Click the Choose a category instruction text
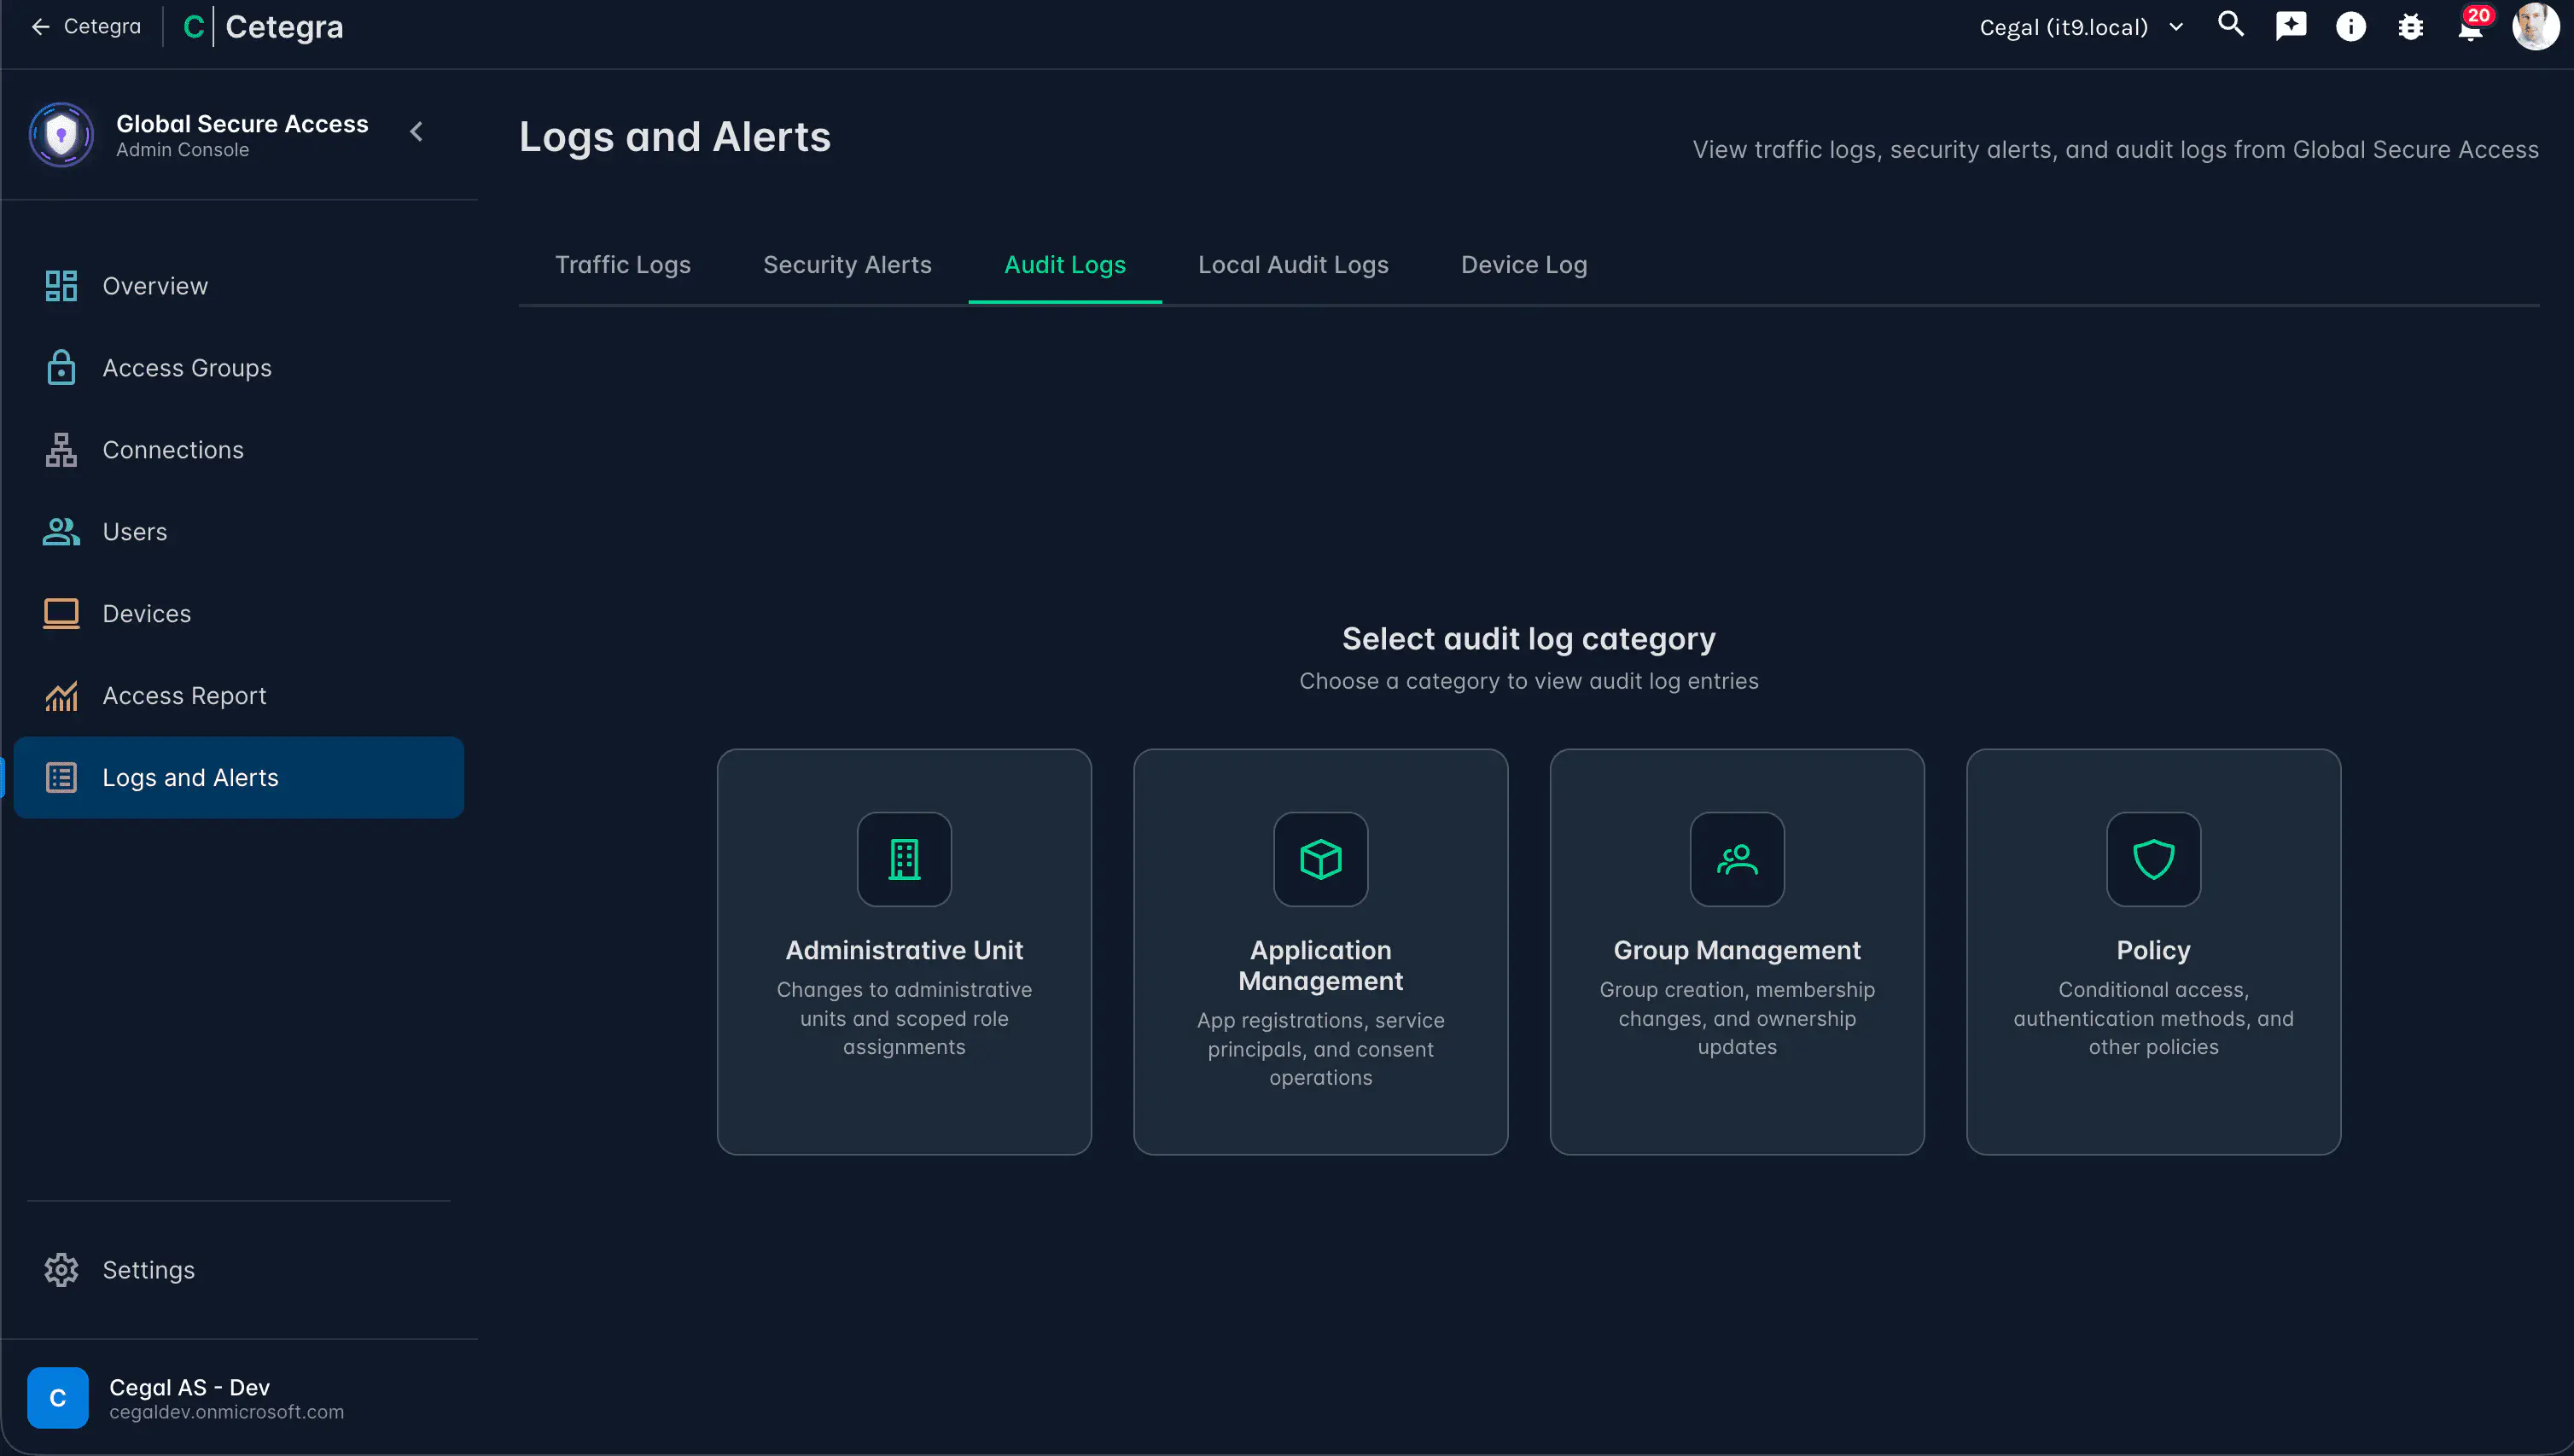 click(x=1528, y=681)
